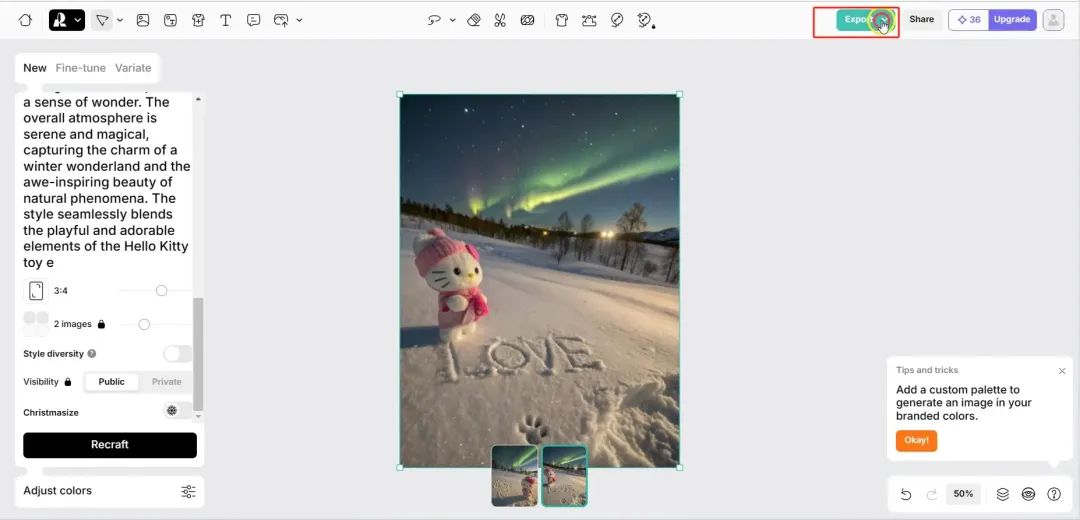Click the Recraft generate button

(110, 445)
